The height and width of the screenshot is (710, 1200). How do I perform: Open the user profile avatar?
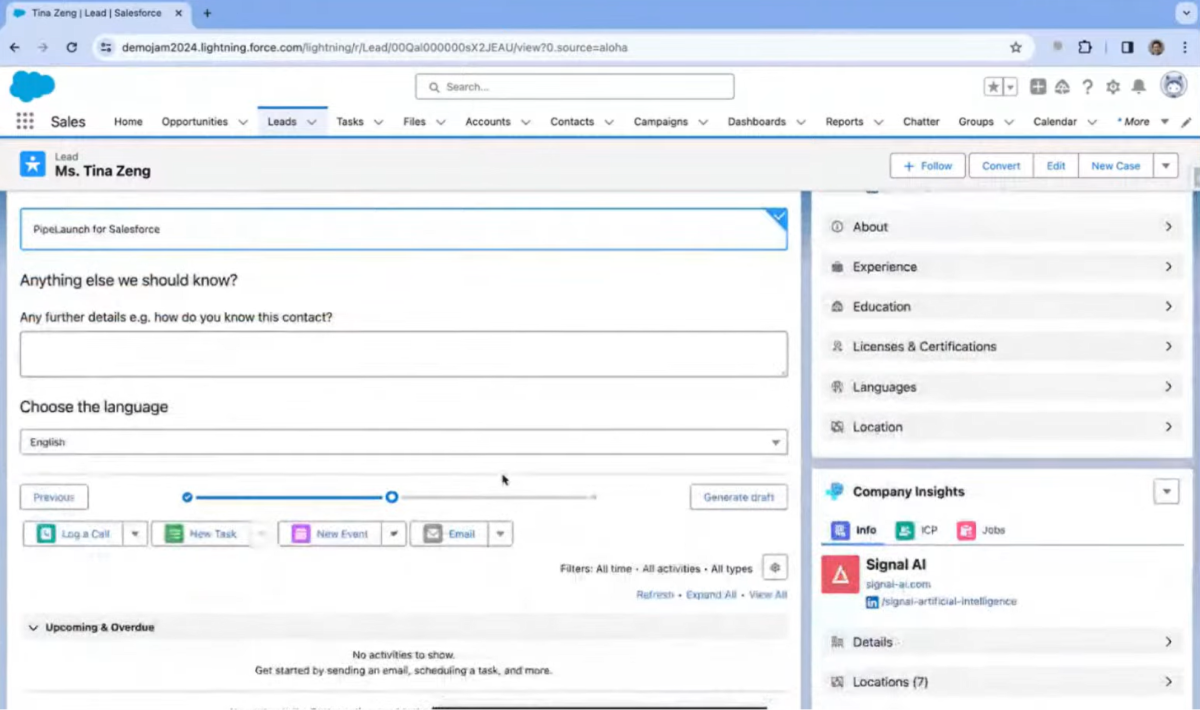[1173, 86]
